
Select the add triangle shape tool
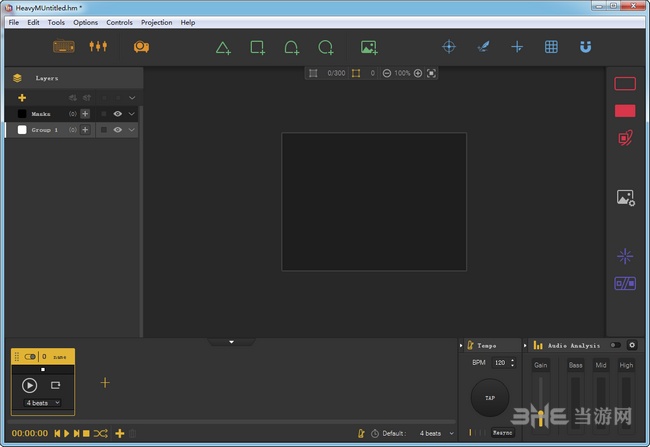click(x=223, y=47)
